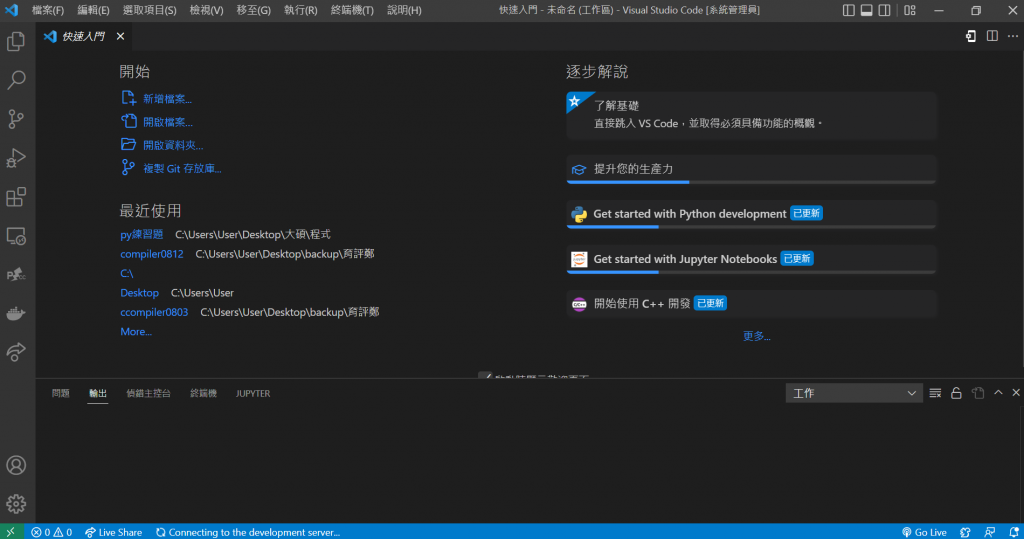Open the Extensions view
The width and height of the screenshot is (1024, 539).
pos(16,197)
